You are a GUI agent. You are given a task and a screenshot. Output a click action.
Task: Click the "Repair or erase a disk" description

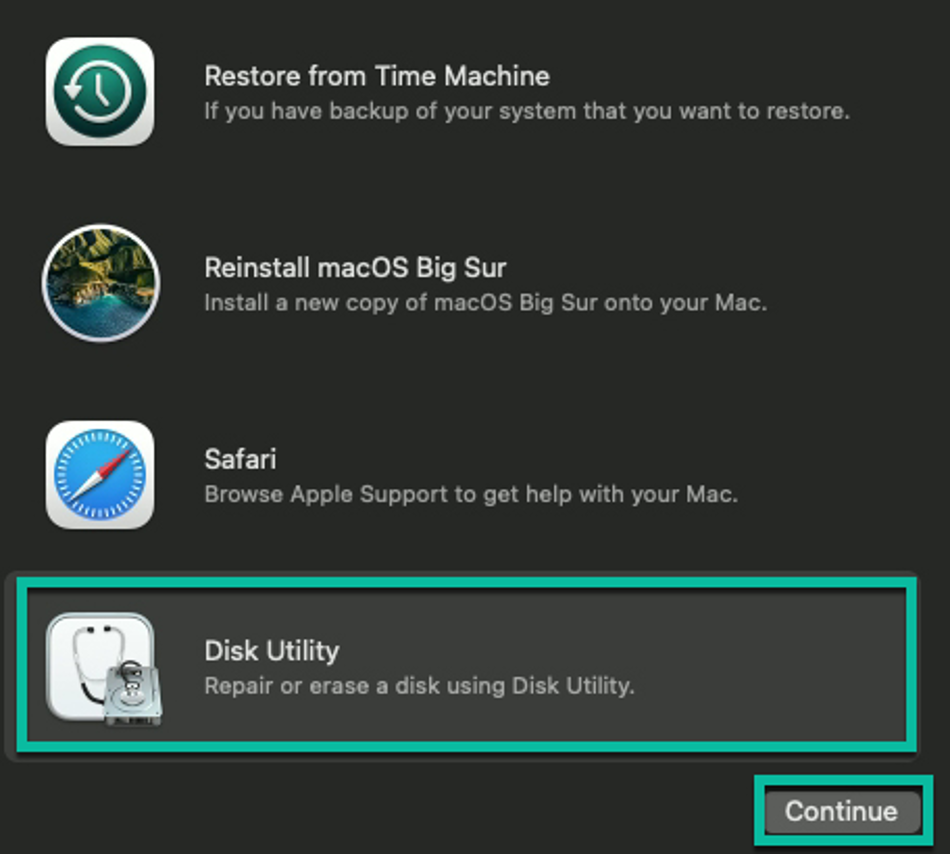(420, 686)
